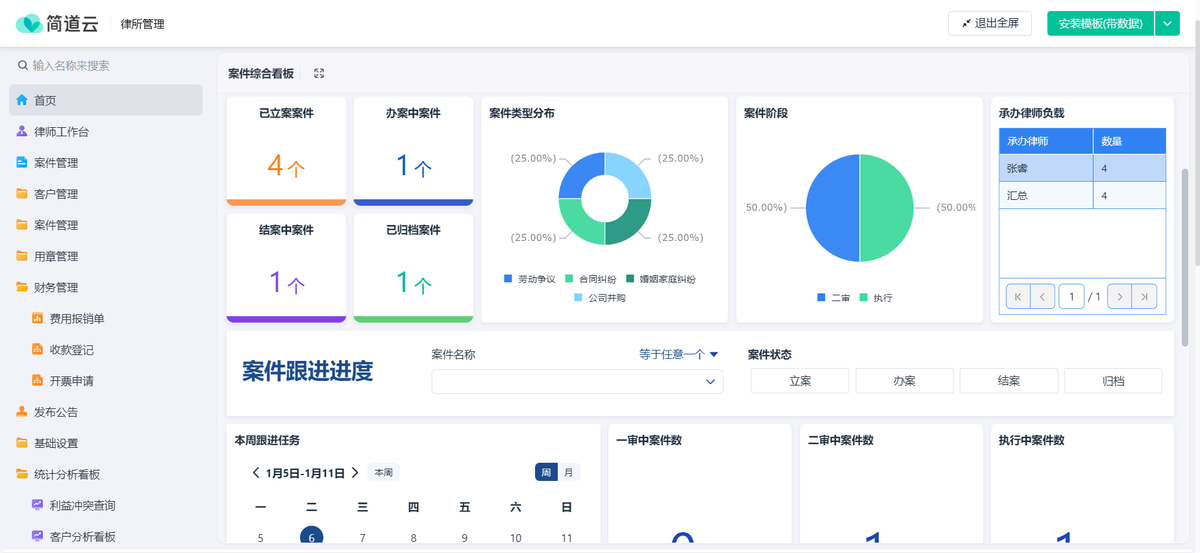Open 发布公告 in sidebar
Screen dimensions: 1200x553
point(105,411)
